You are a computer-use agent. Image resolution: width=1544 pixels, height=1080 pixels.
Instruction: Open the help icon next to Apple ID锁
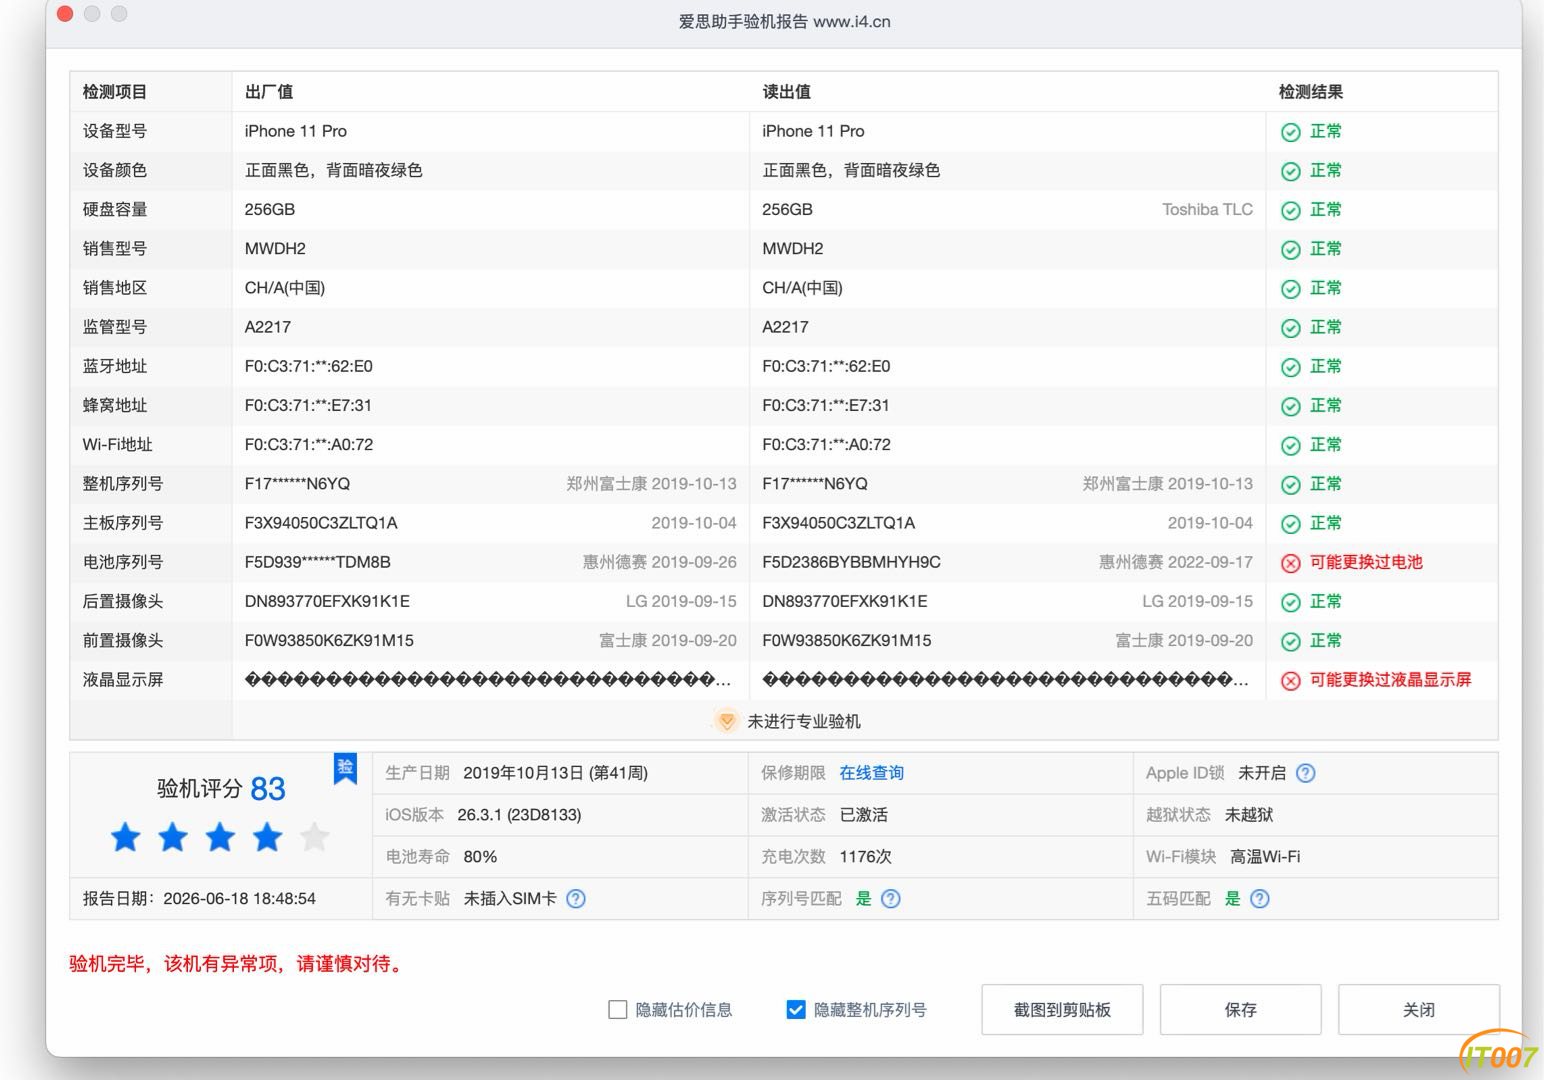pos(1306,773)
